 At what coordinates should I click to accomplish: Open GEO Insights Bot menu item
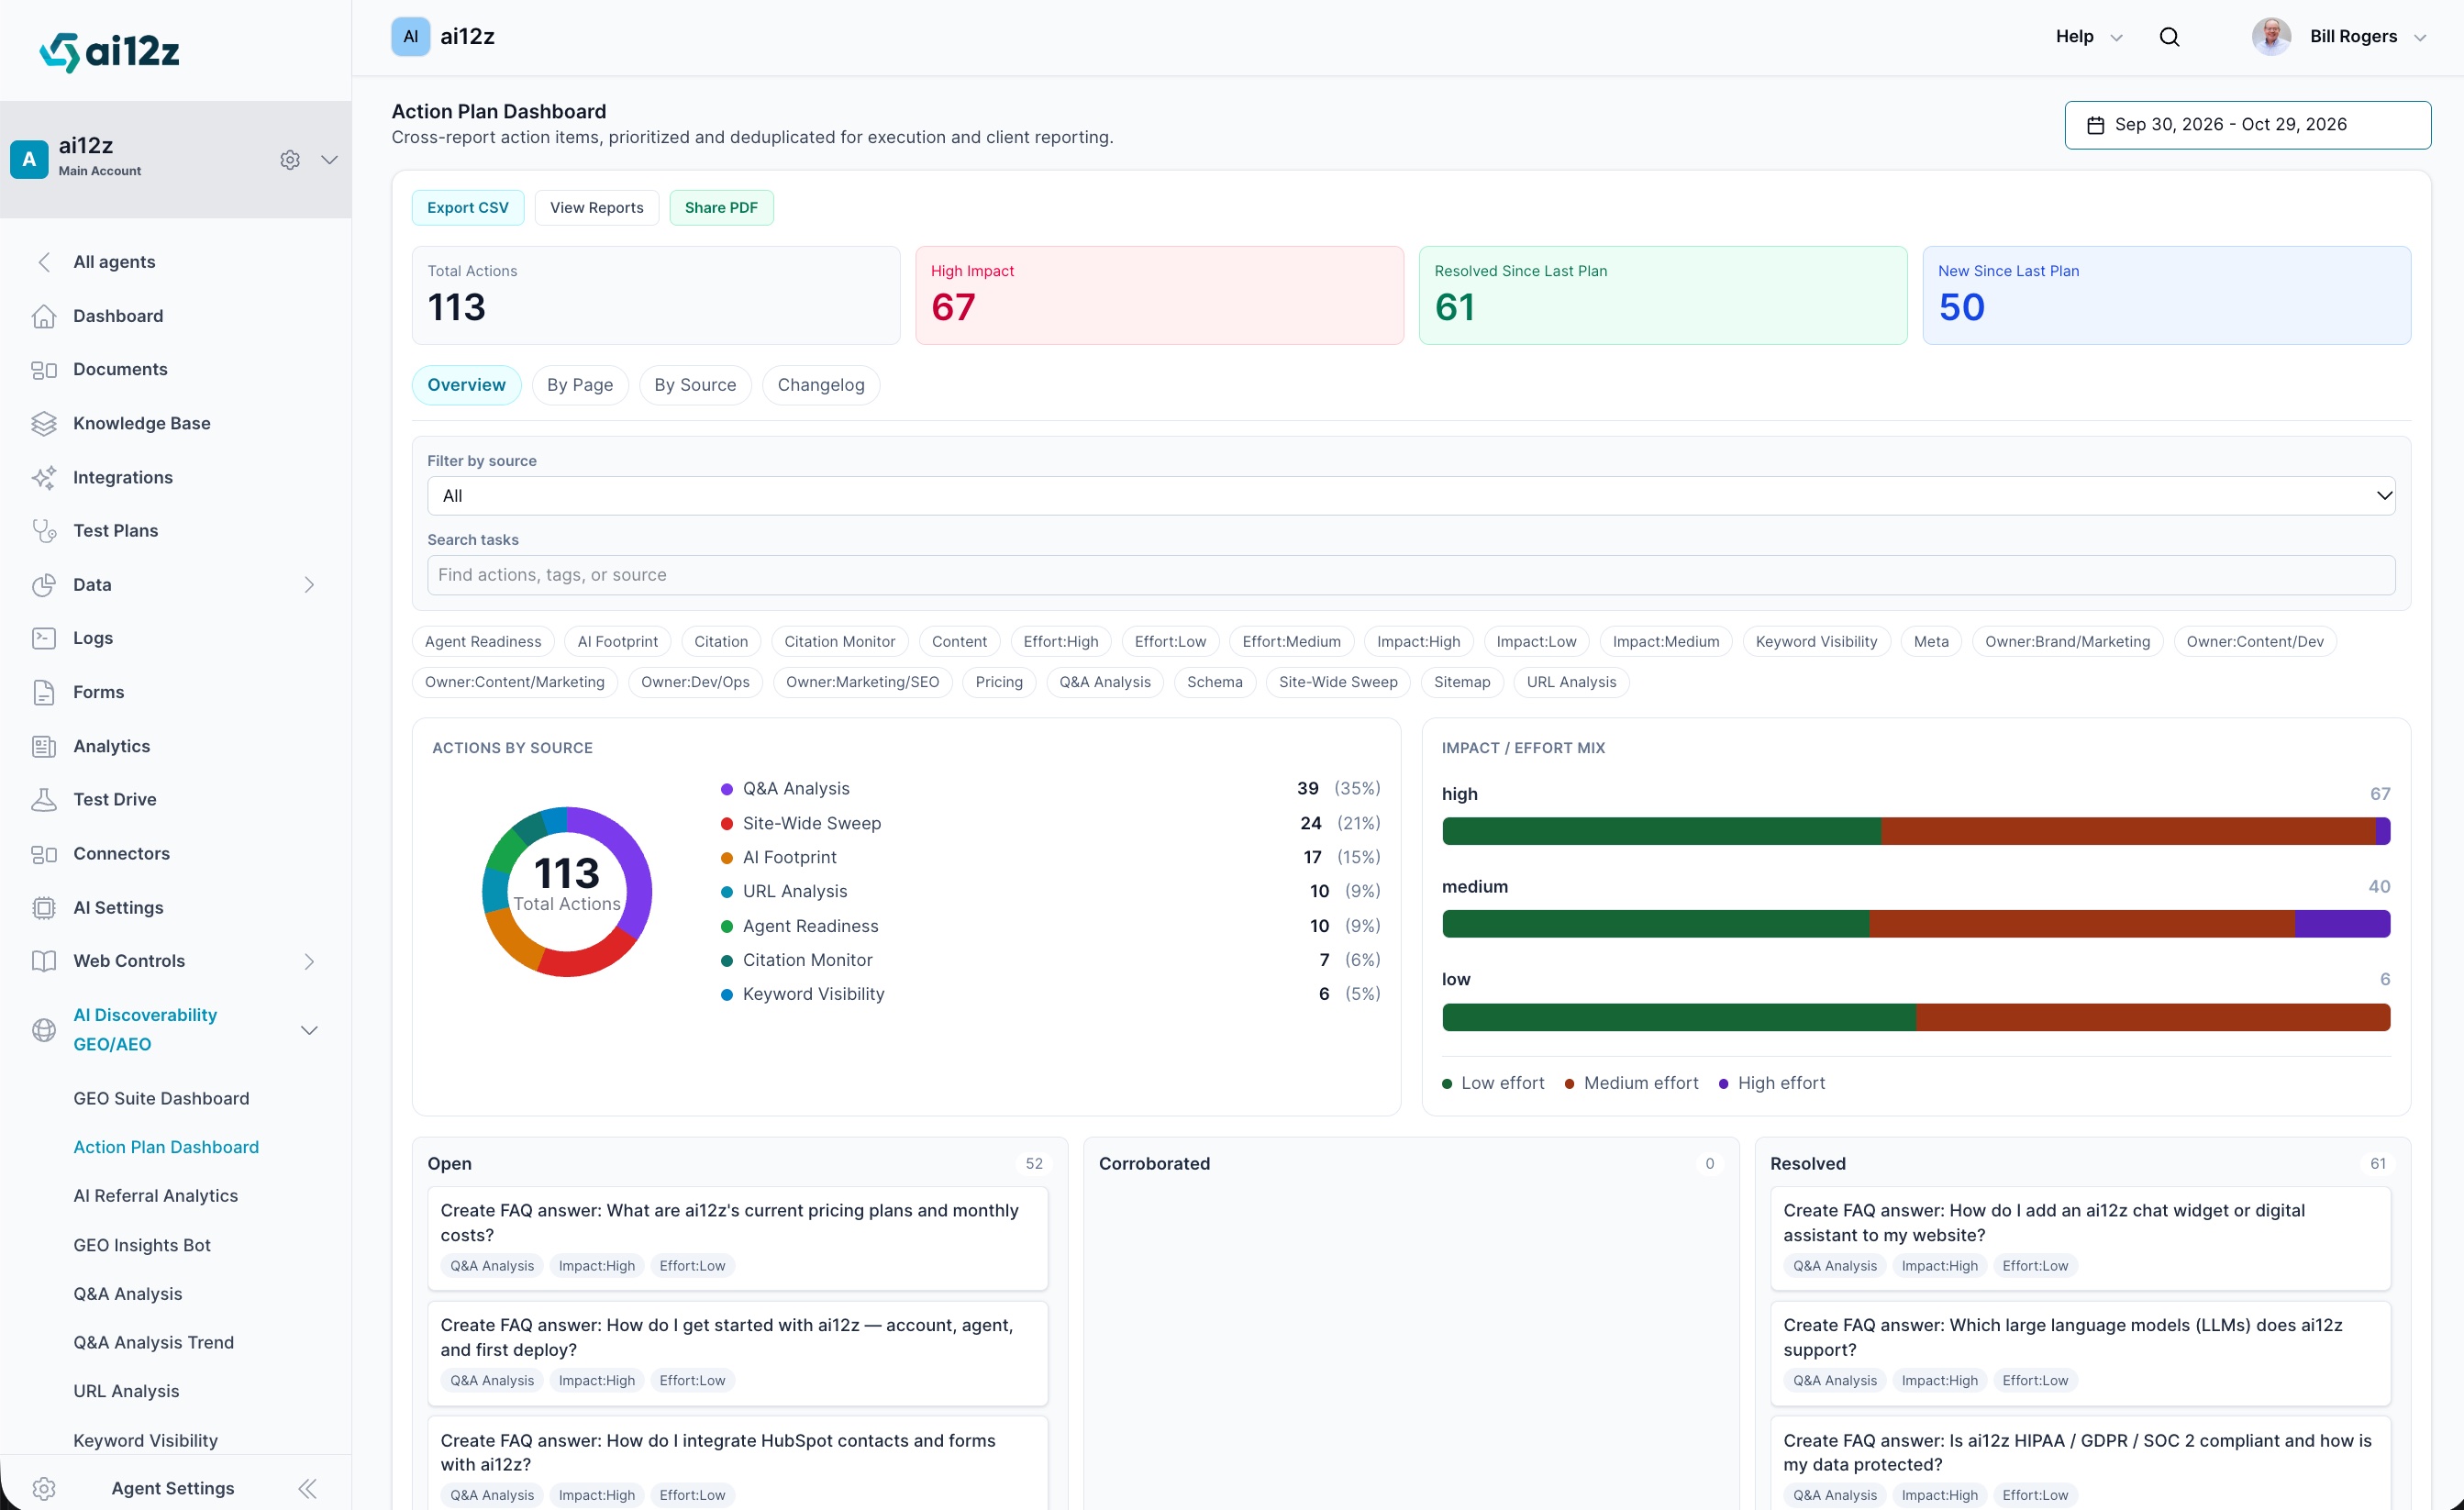(x=142, y=1245)
